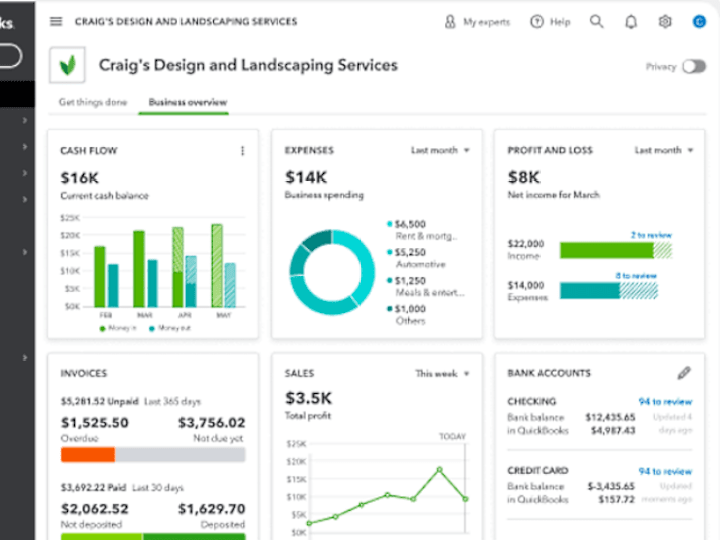Click the green leaf company logo
The image size is (720, 540).
tap(68, 65)
